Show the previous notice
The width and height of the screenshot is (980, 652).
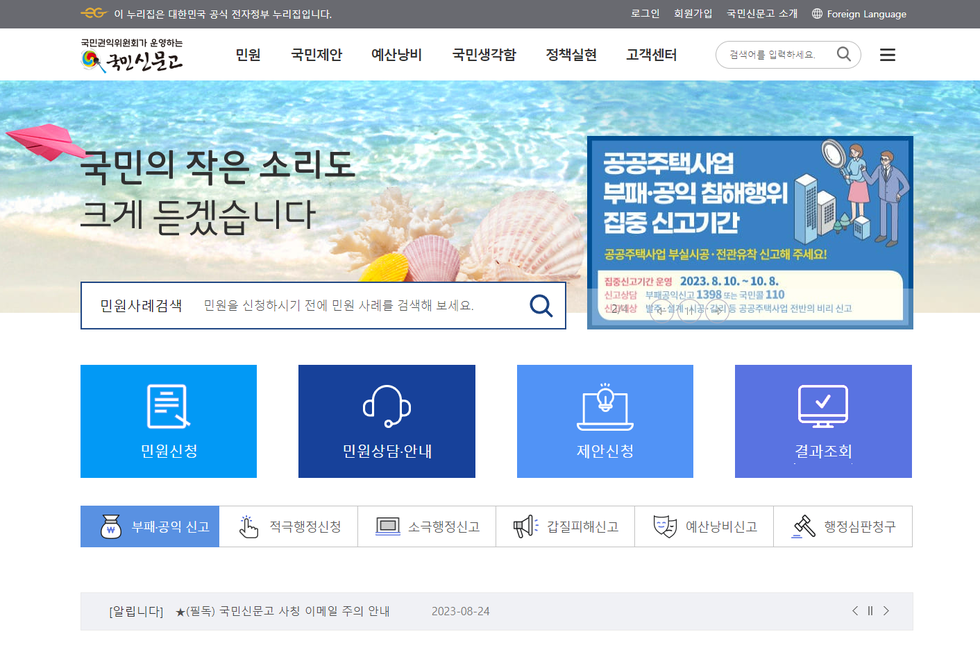tap(855, 611)
